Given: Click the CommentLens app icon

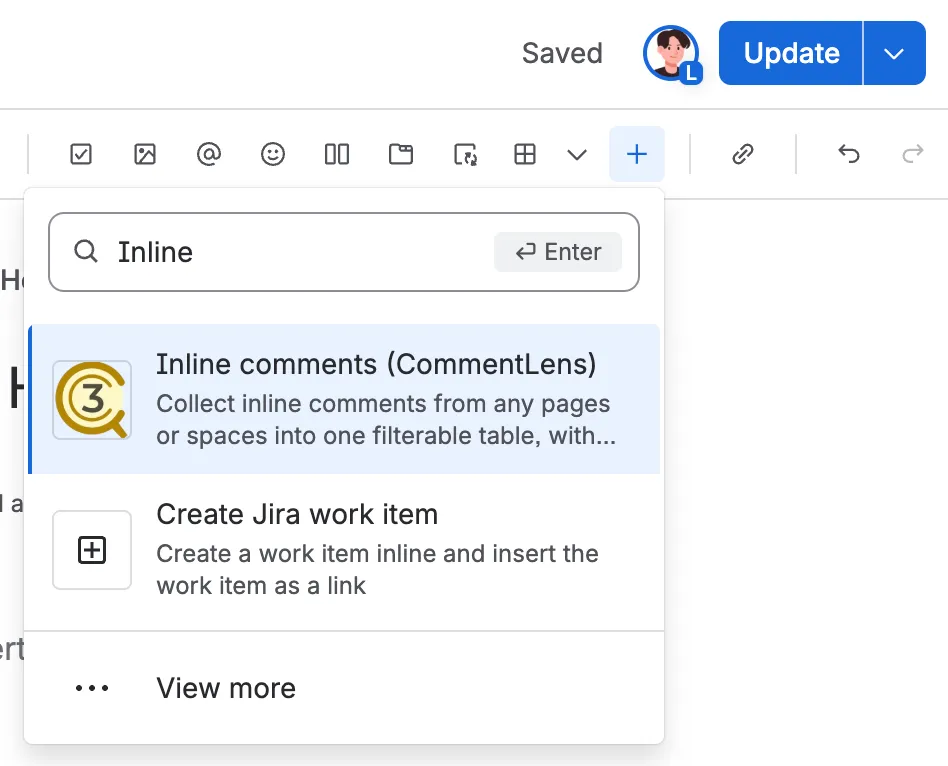Looking at the screenshot, I should [x=92, y=400].
